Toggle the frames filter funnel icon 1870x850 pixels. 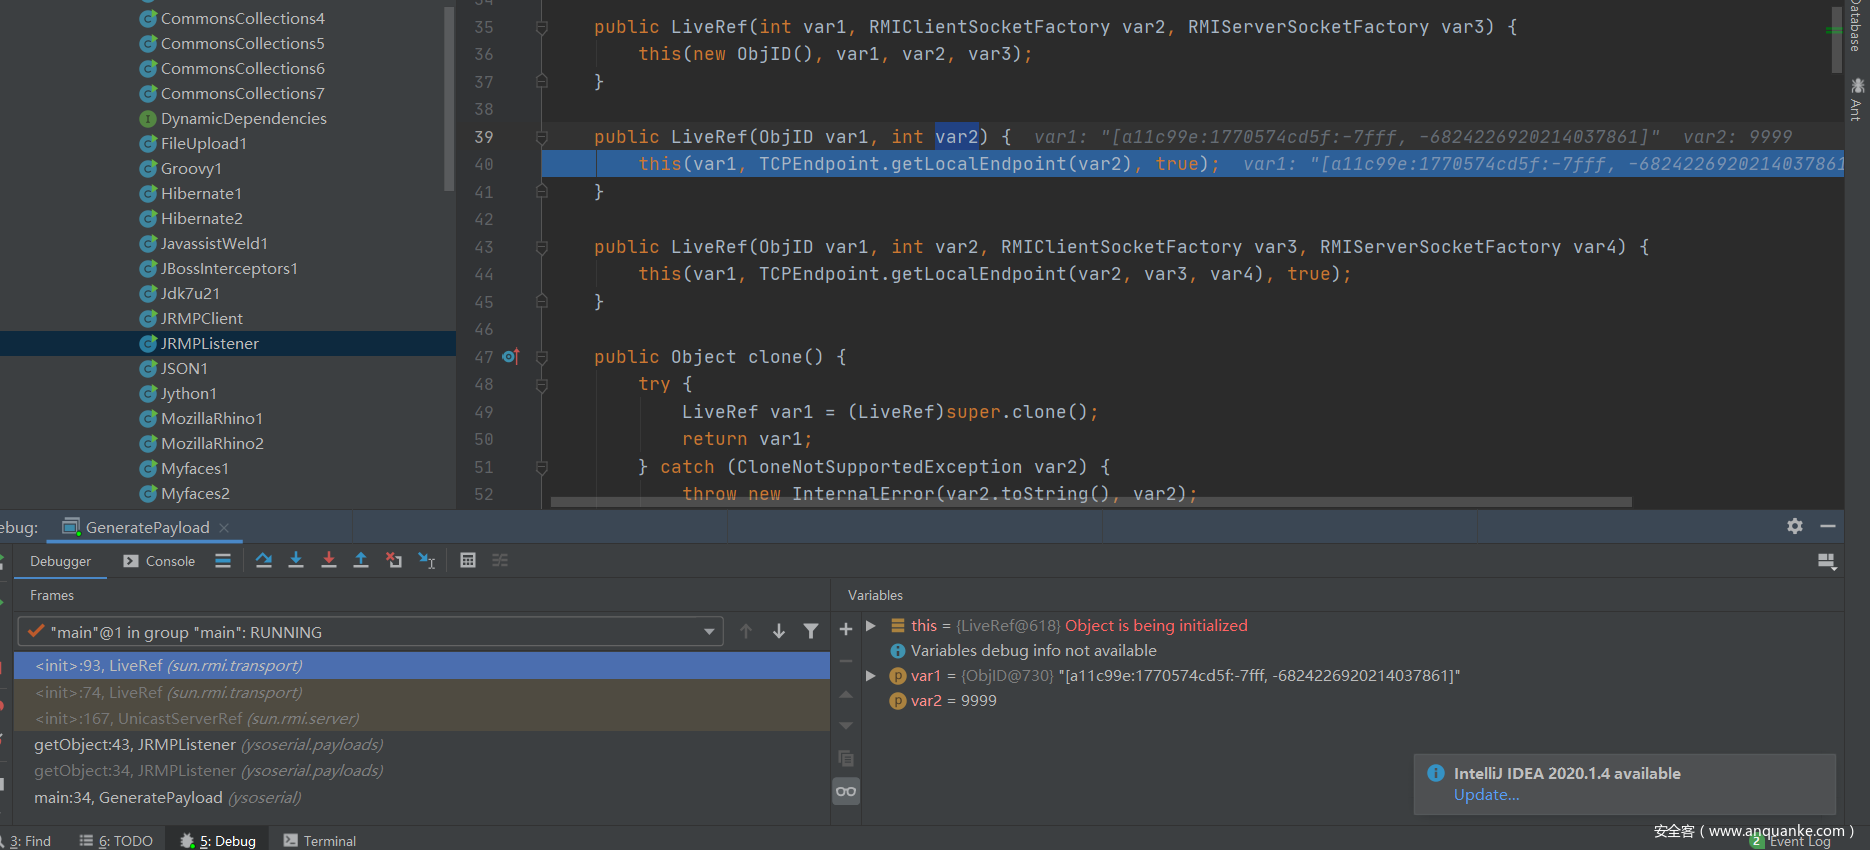(x=811, y=631)
